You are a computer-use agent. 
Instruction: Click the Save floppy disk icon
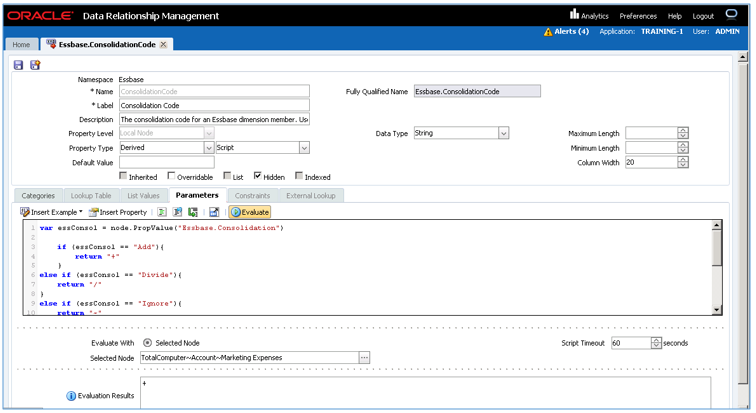[18, 65]
